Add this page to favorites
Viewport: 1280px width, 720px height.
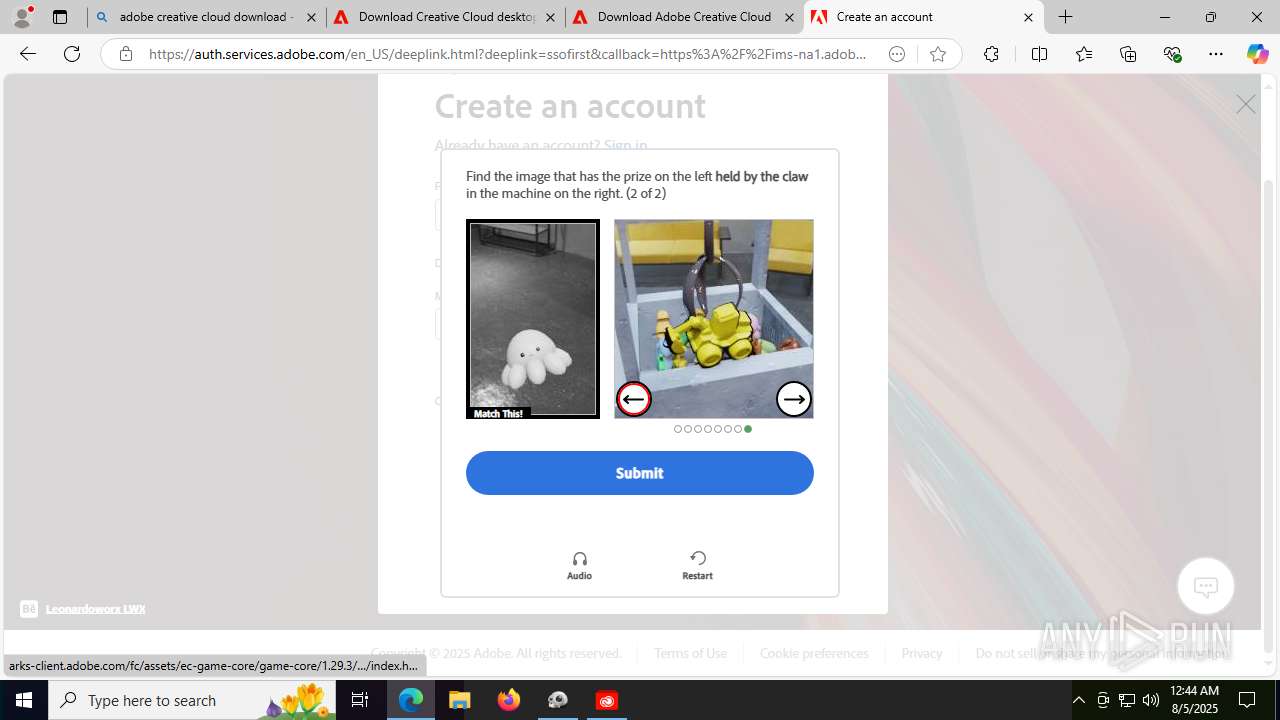click(937, 54)
